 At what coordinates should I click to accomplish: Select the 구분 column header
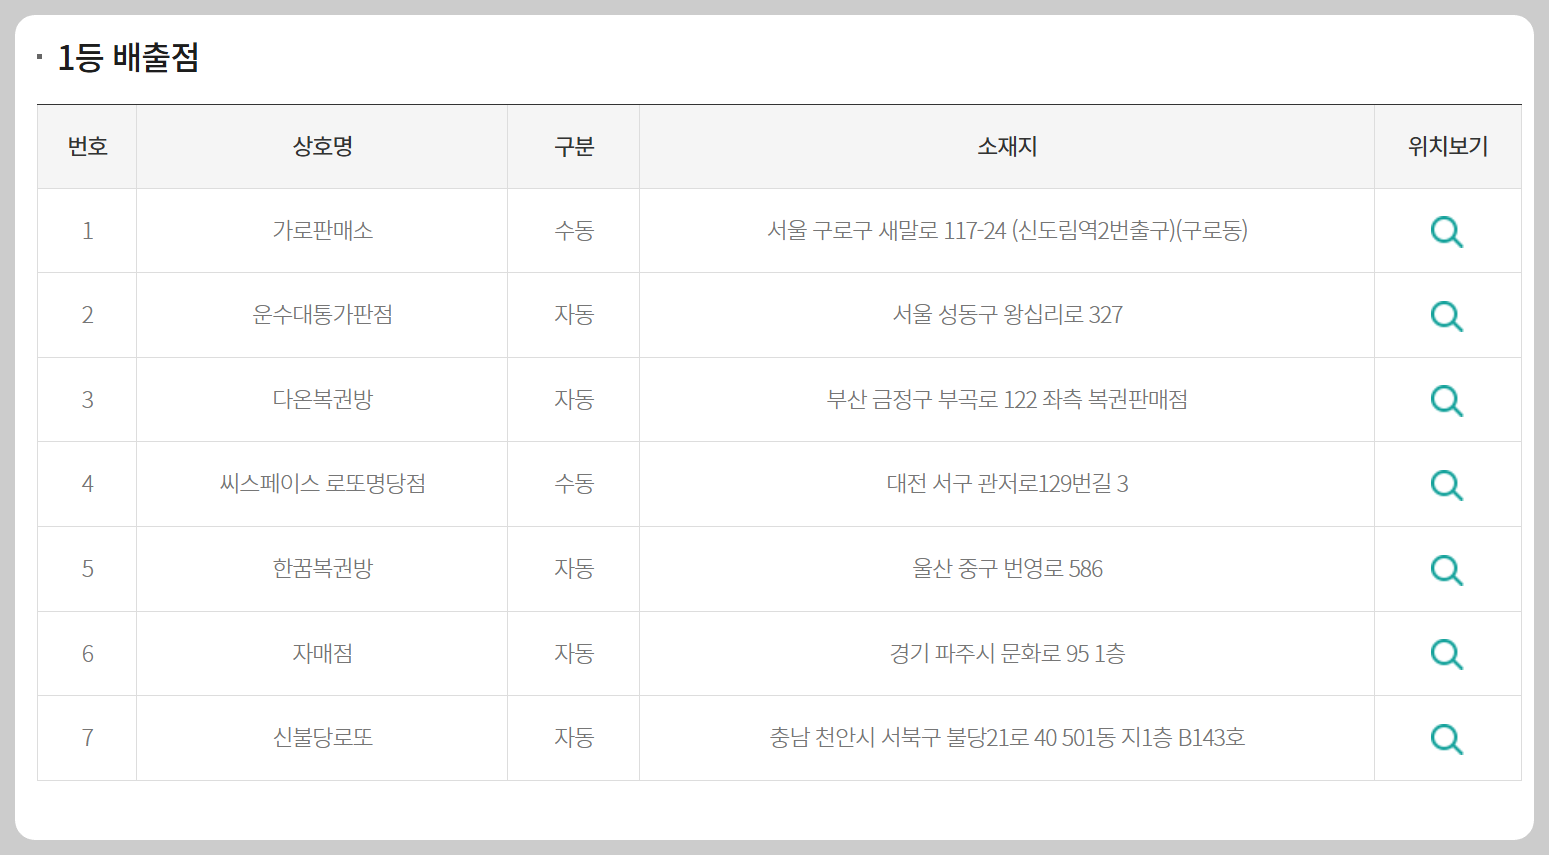pos(573,146)
